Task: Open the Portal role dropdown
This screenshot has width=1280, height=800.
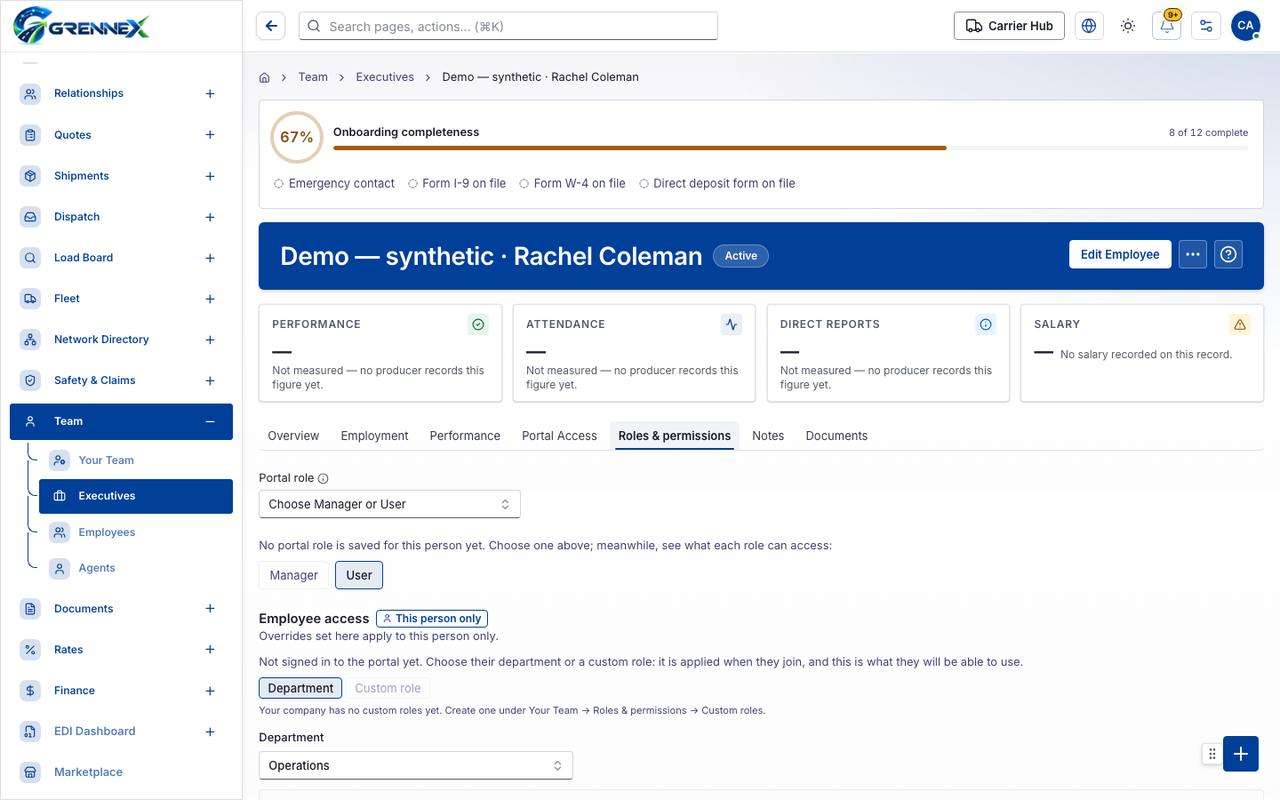Action: (x=389, y=504)
